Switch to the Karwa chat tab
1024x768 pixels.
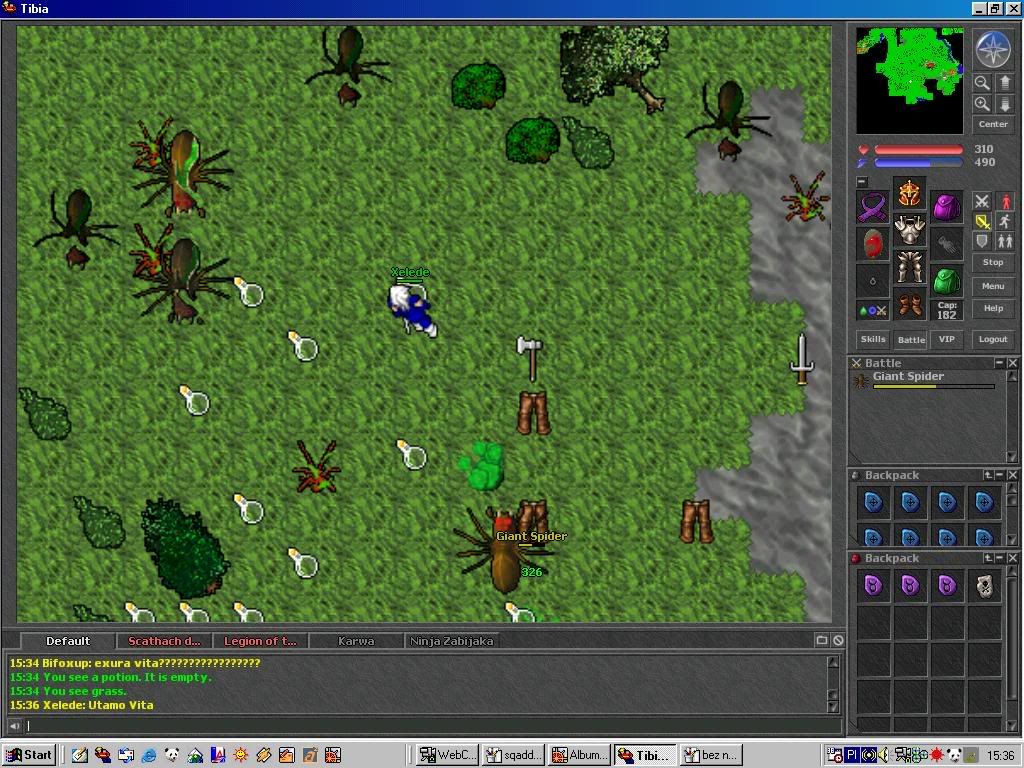click(356, 641)
